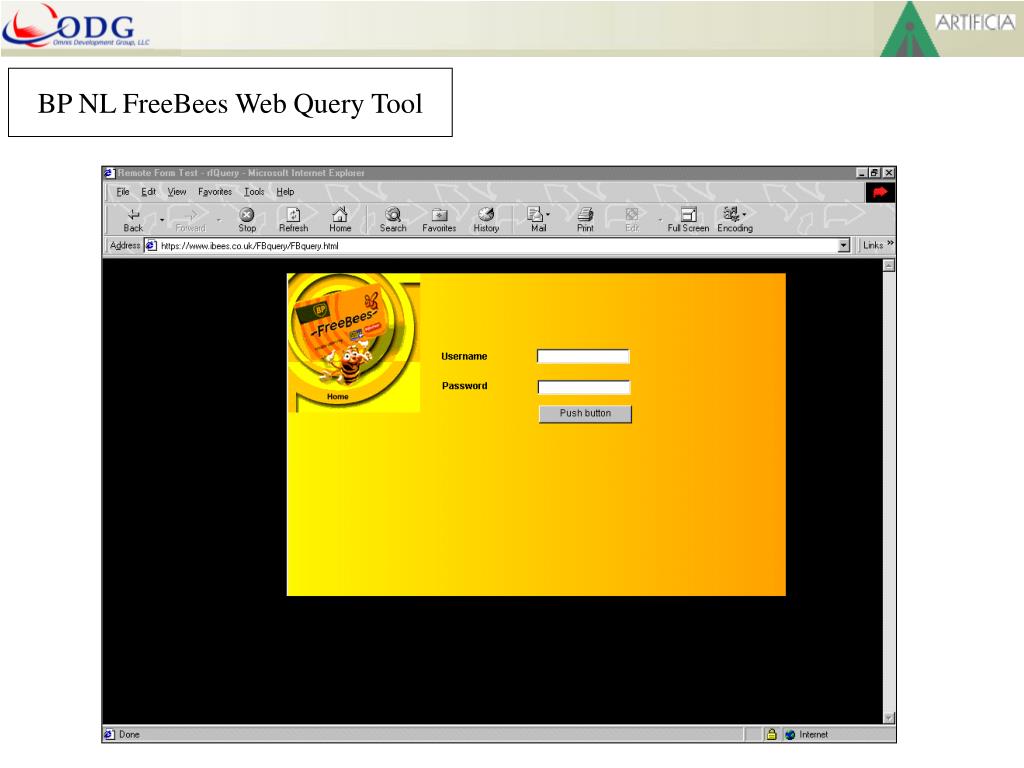The image size is (1024, 768).
Task: Click the IE logo in window title bar
Action: click(109, 173)
